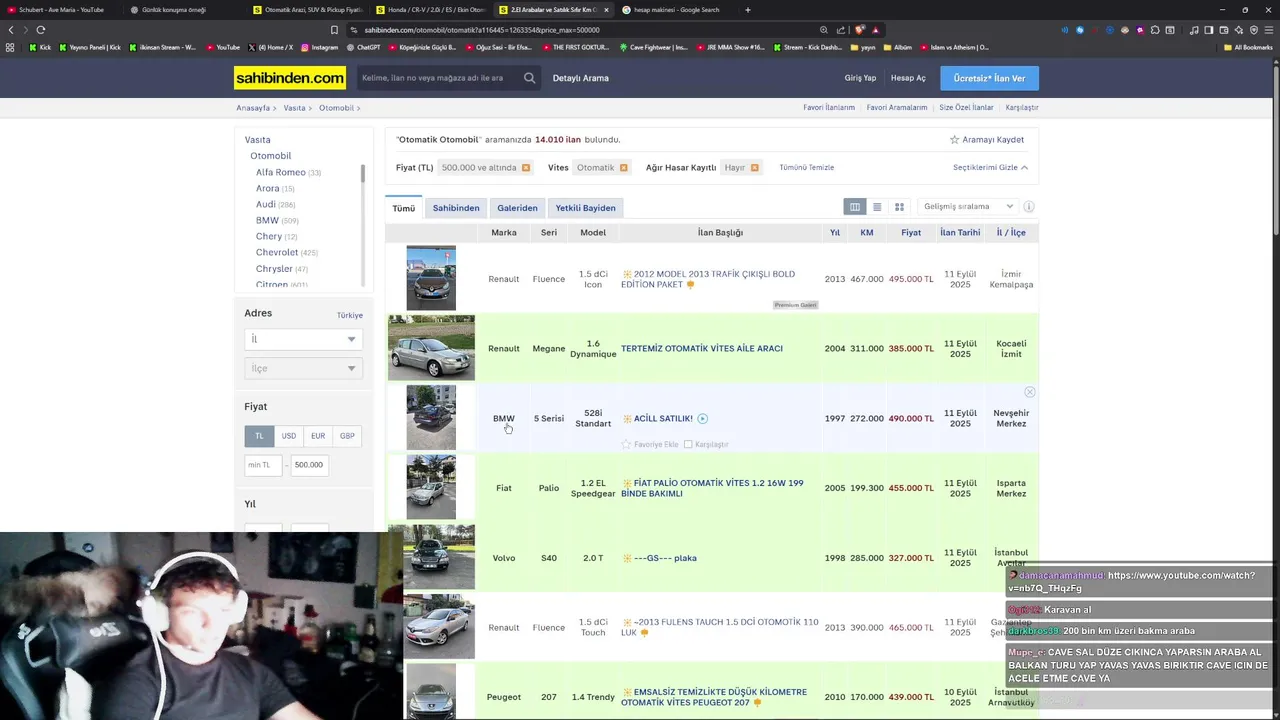1280x720 pixels.
Task: Sort by Fiyat column header
Action: pos(911,233)
